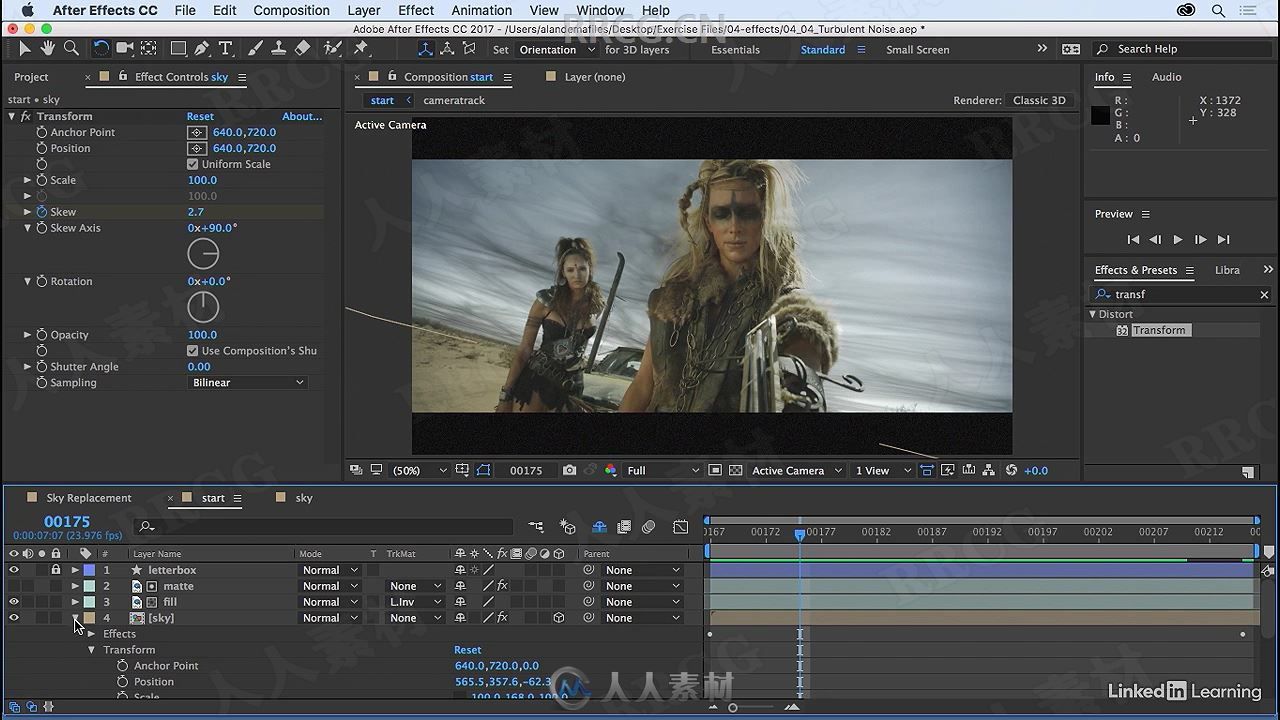Expand the Scale property in Effect Controls
The width and height of the screenshot is (1280, 720).
(x=28, y=180)
